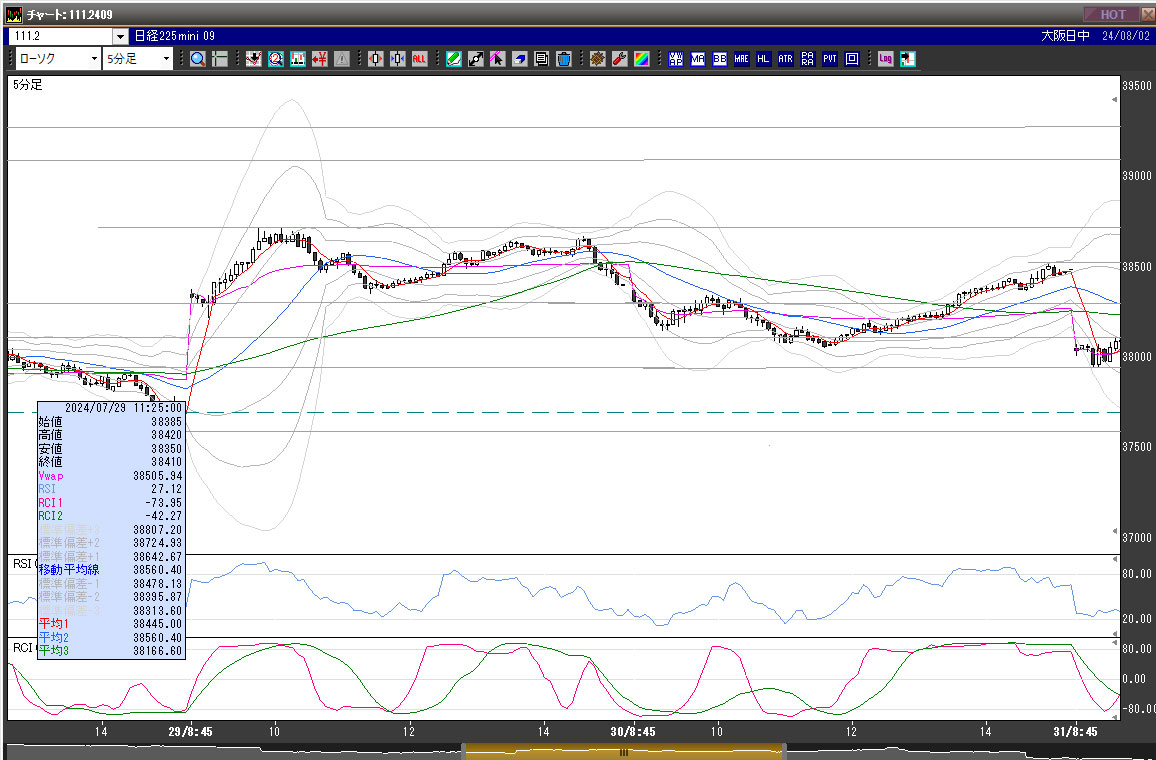Image resolution: width=1156 pixels, height=760 pixels.
Task: Click the 日経225mini 09 instrument name
Action: click(x=175, y=36)
